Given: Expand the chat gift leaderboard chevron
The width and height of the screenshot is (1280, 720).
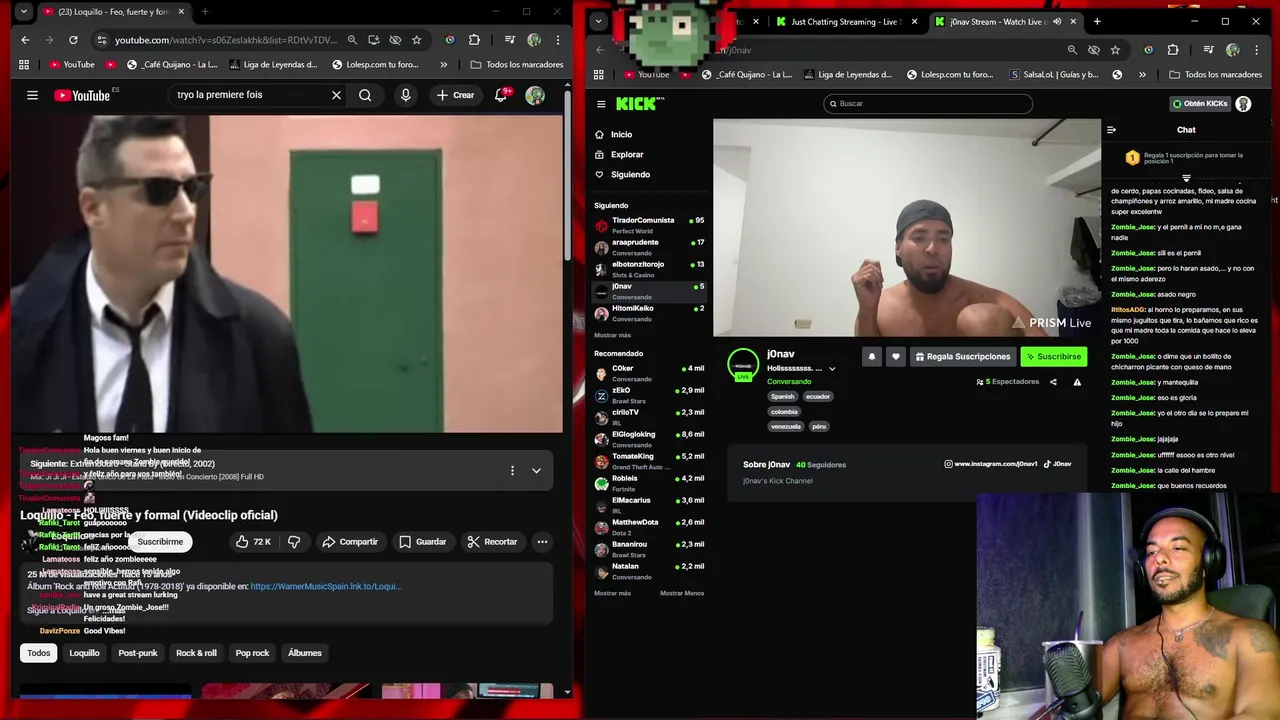Looking at the screenshot, I should 1186,178.
